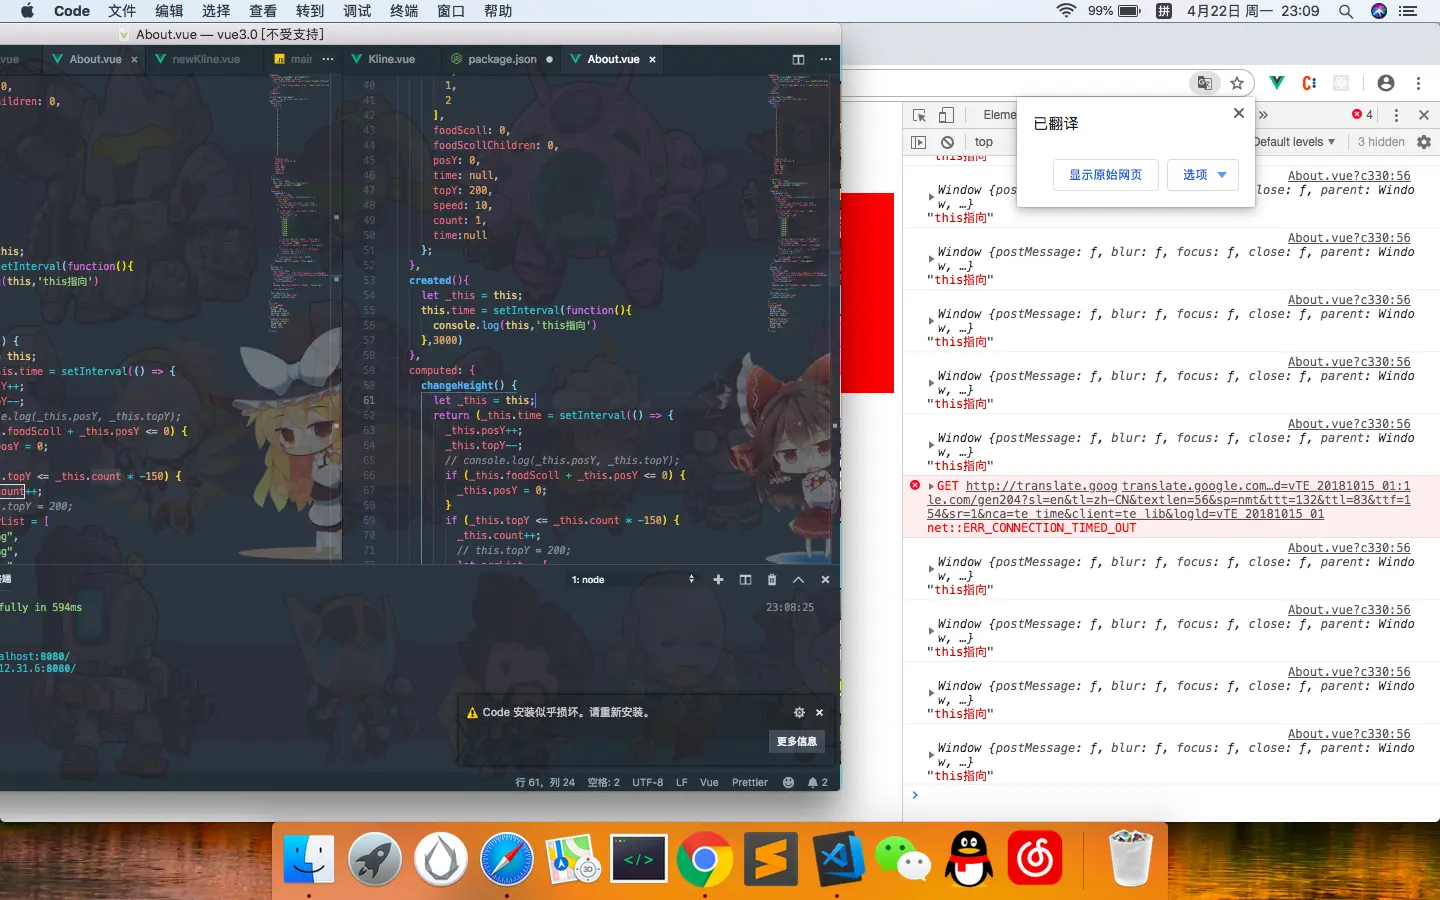The height and width of the screenshot is (900, 1440).
Task: Click 空格: 2 indentation in the status bar
Action: coord(604,783)
